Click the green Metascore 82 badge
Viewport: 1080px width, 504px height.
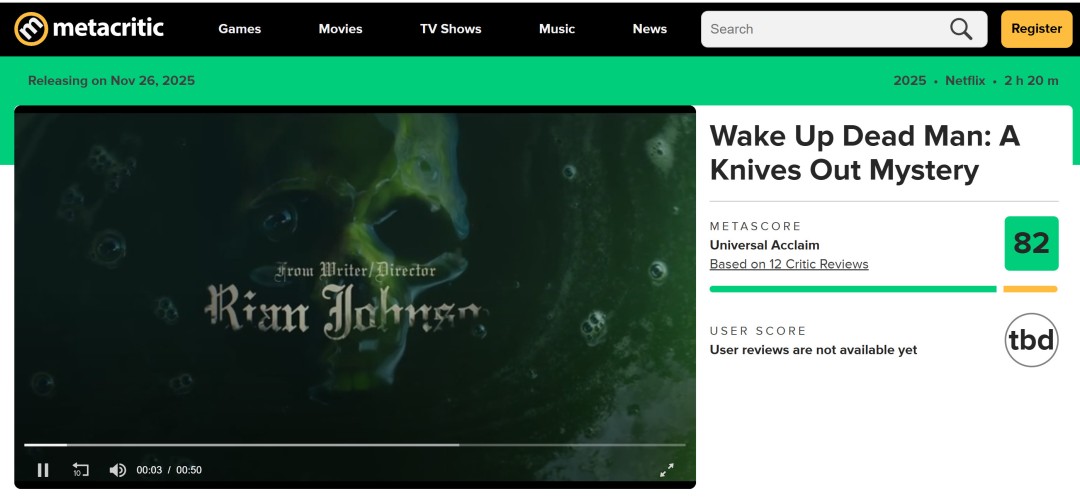(x=1030, y=243)
